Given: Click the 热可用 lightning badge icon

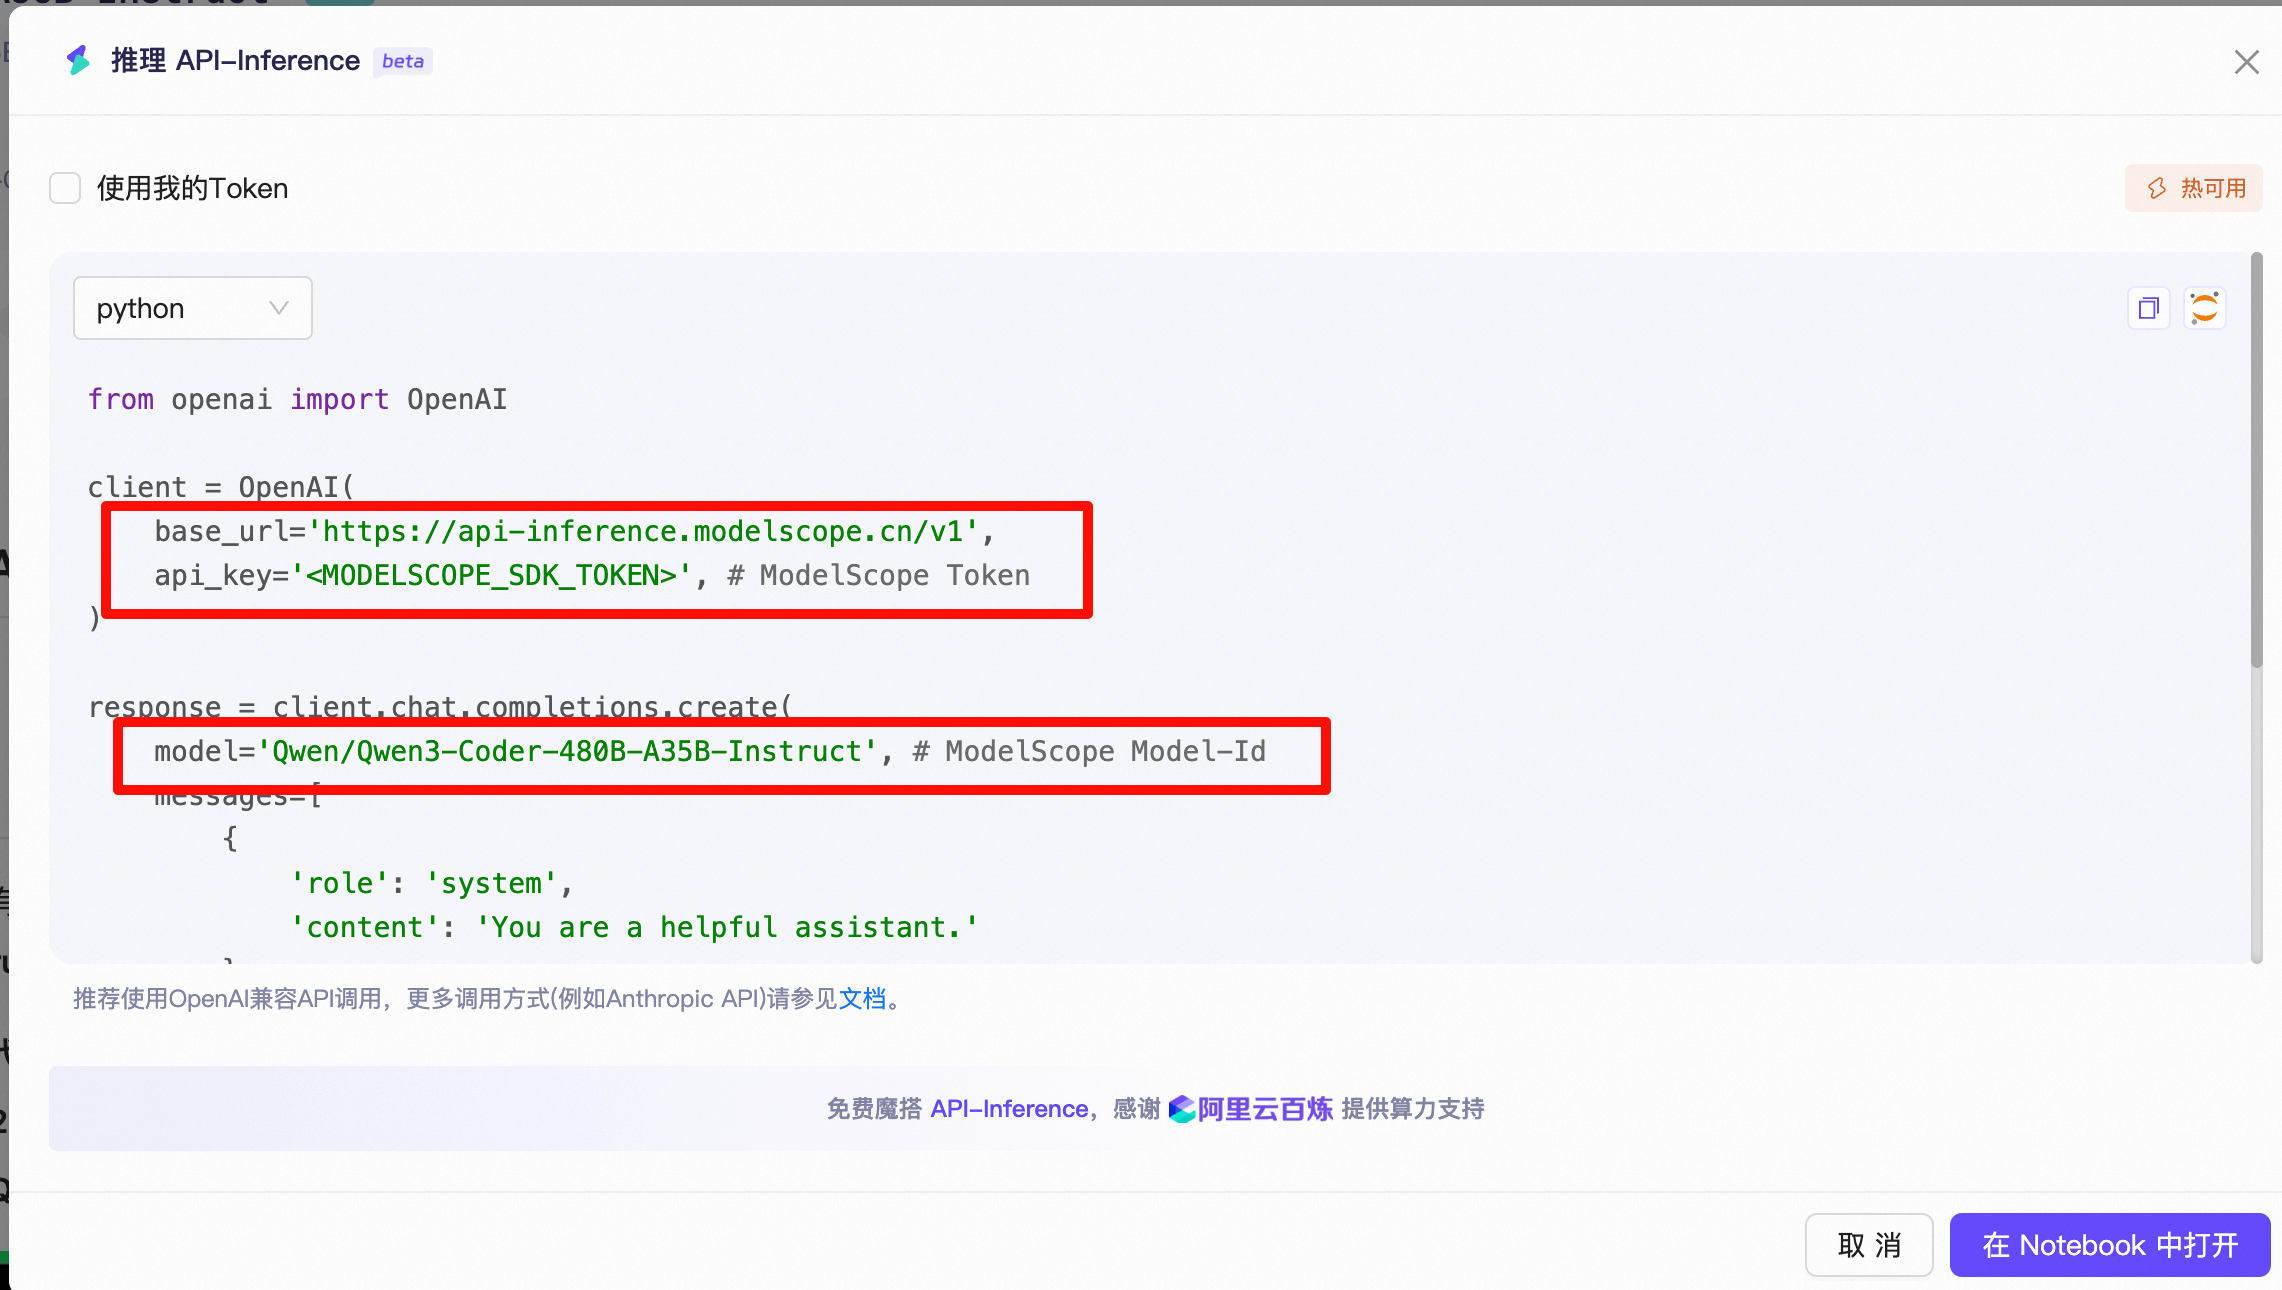Looking at the screenshot, I should point(2157,188).
